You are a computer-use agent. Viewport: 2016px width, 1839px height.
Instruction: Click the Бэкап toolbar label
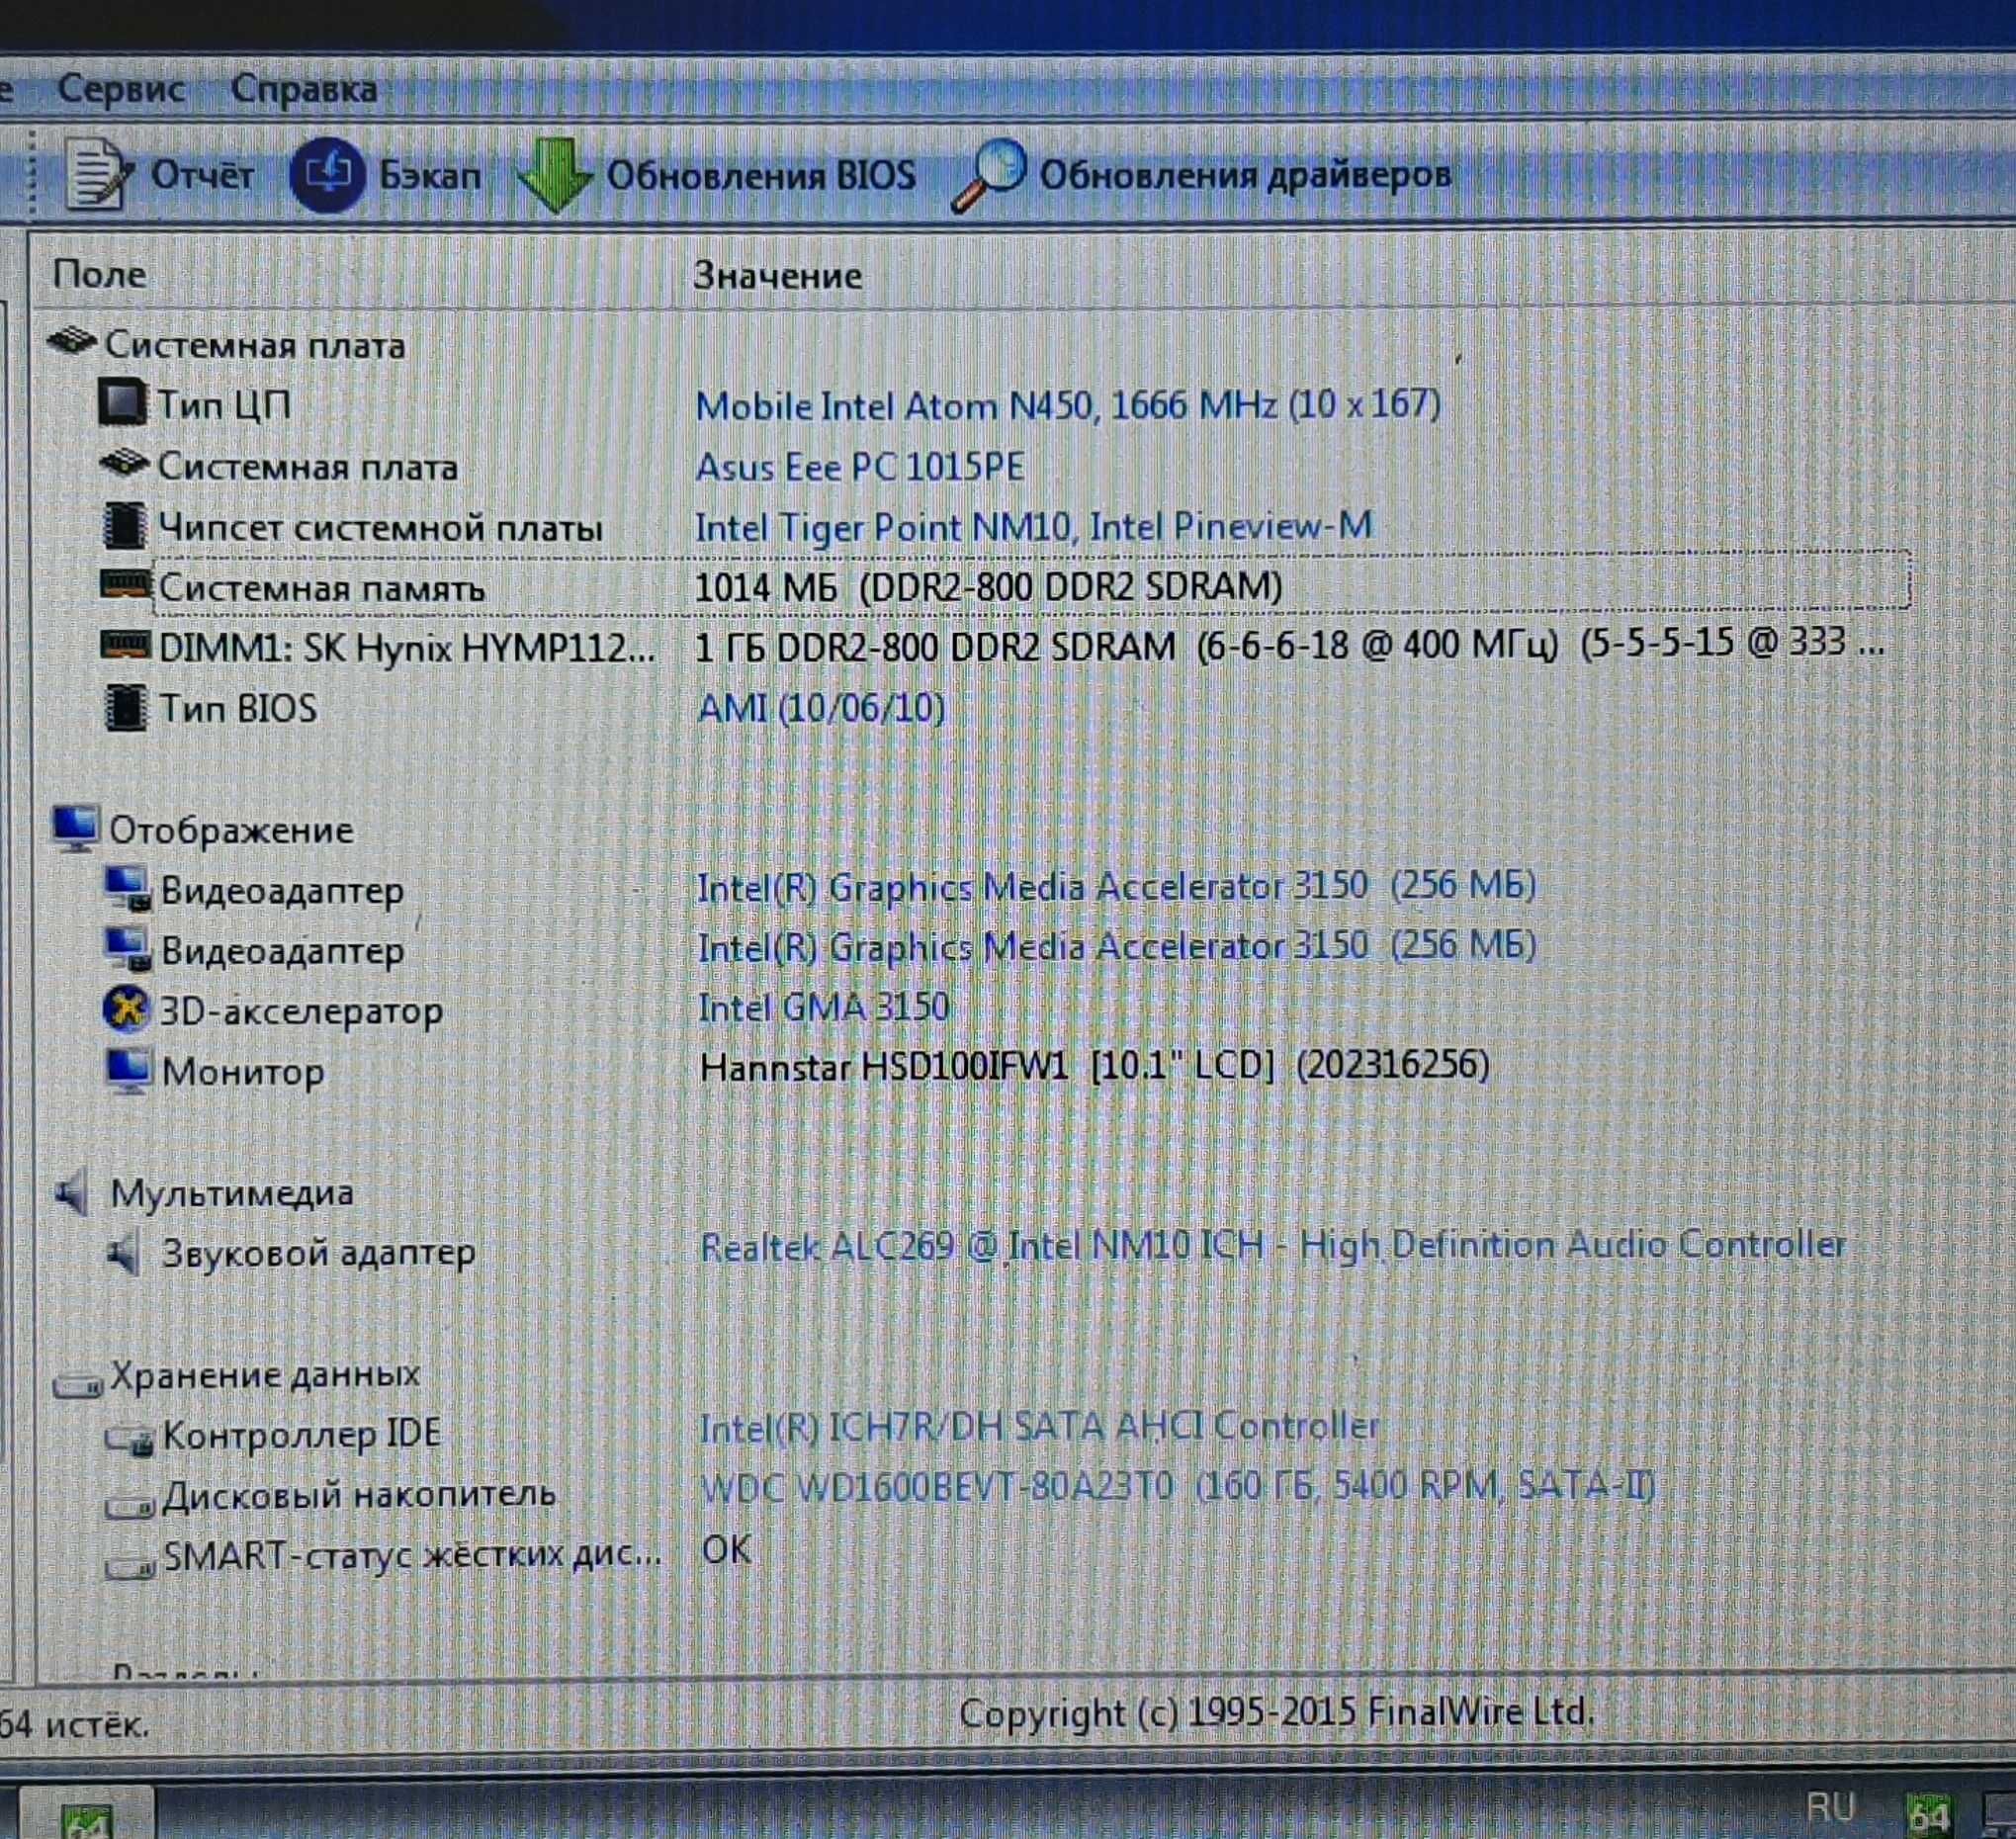click(430, 176)
